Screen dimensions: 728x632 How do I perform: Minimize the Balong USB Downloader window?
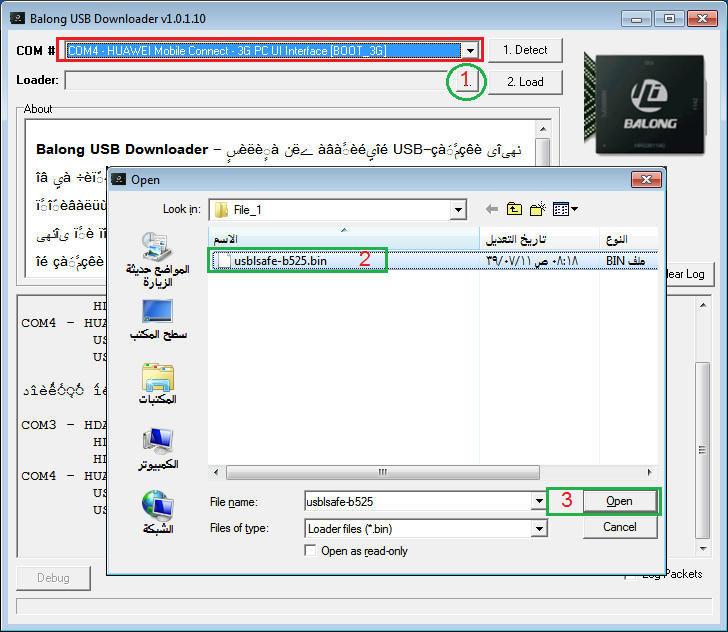point(636,19)
